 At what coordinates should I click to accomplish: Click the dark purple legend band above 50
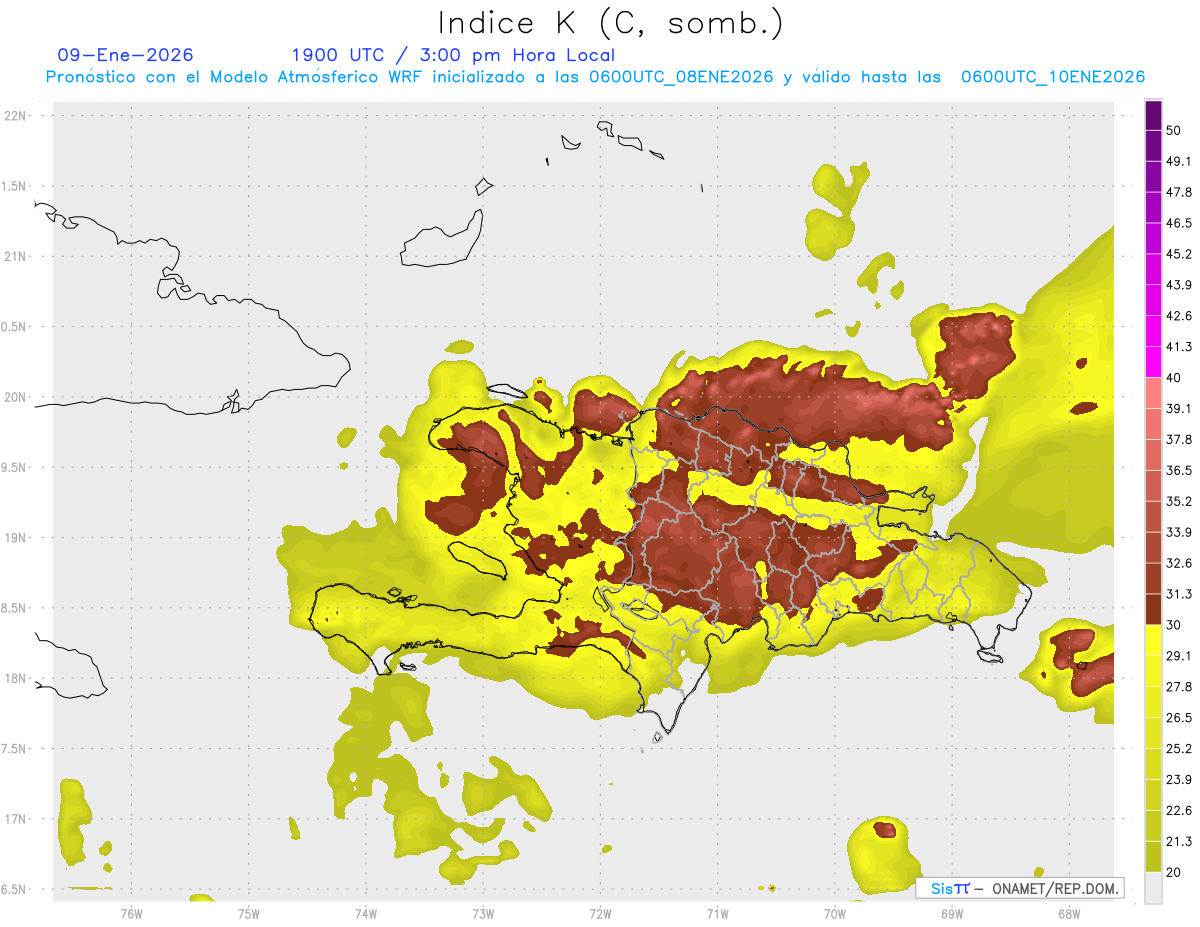1153,115
